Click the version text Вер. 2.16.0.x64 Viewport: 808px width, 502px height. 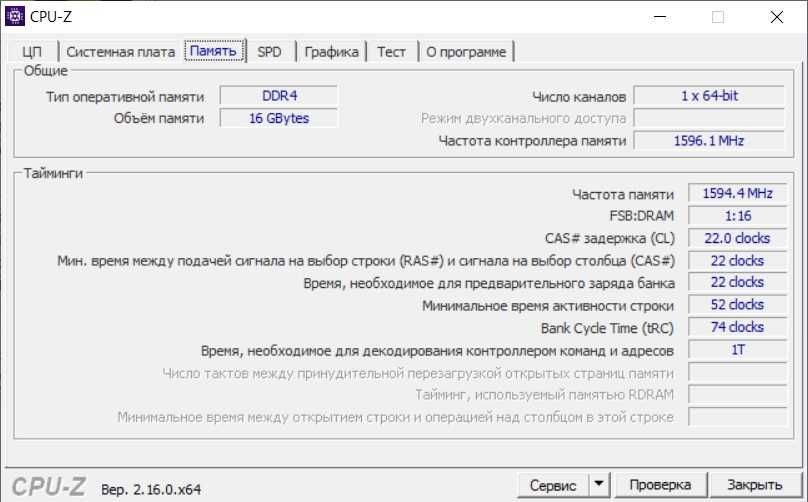pos(151,490)
